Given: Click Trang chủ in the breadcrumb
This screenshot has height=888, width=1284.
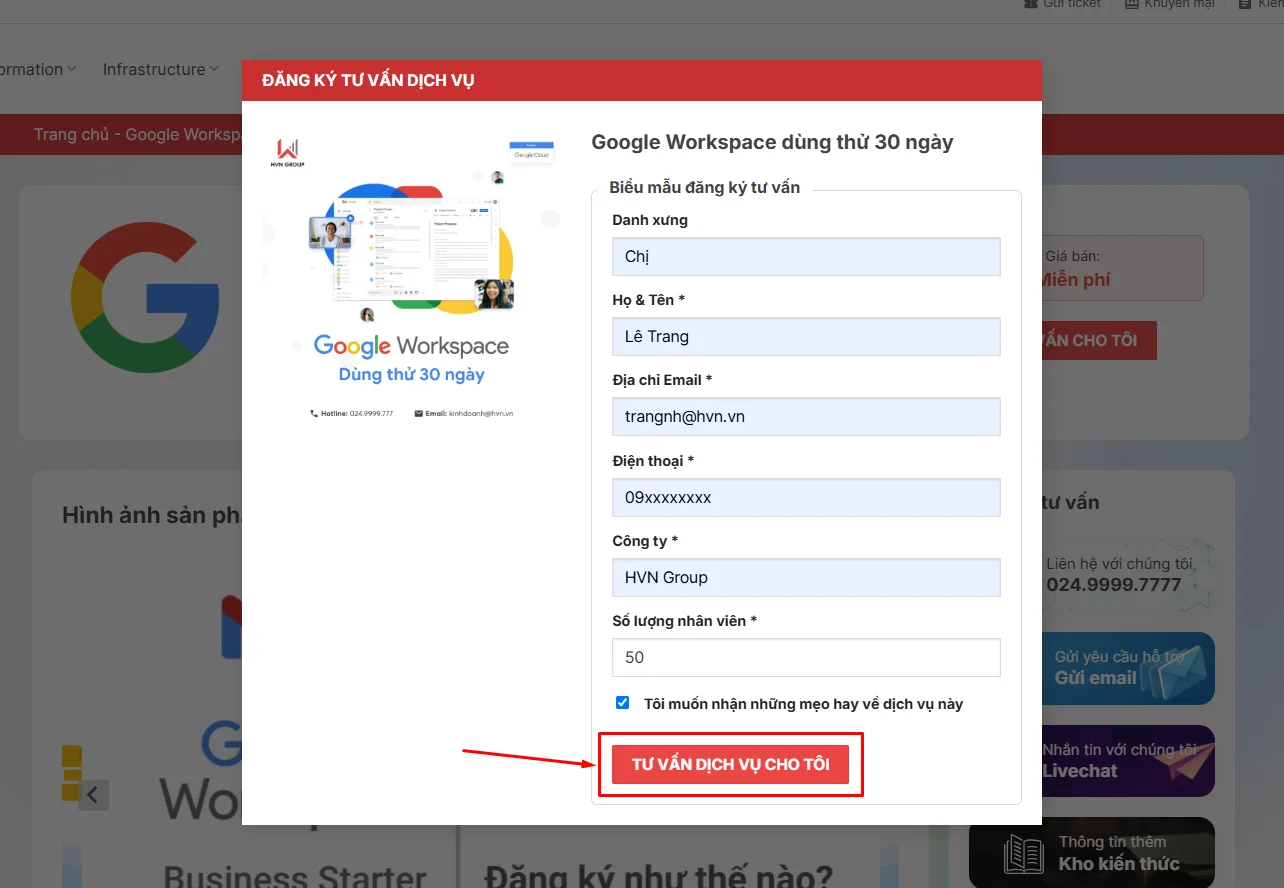Looking at the screenshot, I should tap(70, 135).
